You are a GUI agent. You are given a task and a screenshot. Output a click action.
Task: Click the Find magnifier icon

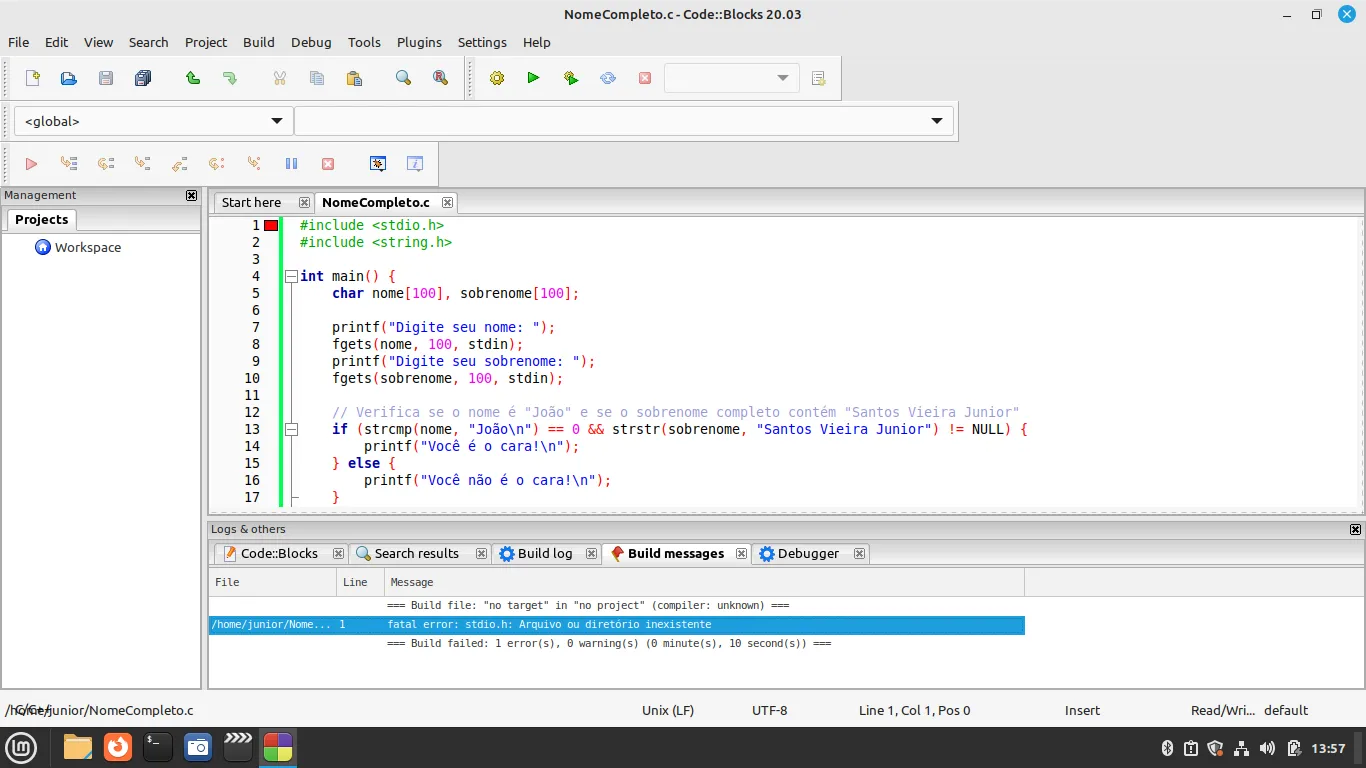click(403, 78)
